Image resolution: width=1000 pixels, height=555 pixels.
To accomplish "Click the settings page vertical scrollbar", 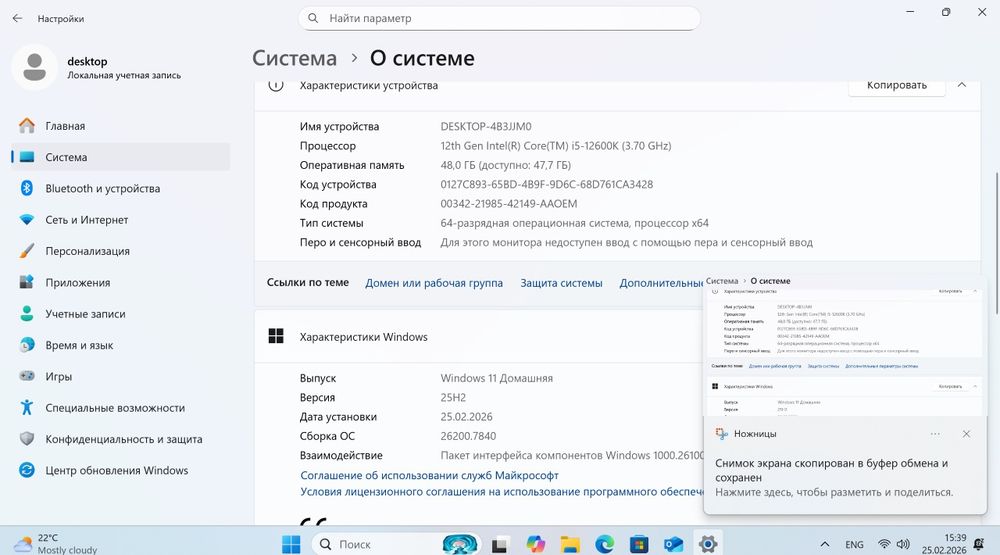I will [996, 242].
